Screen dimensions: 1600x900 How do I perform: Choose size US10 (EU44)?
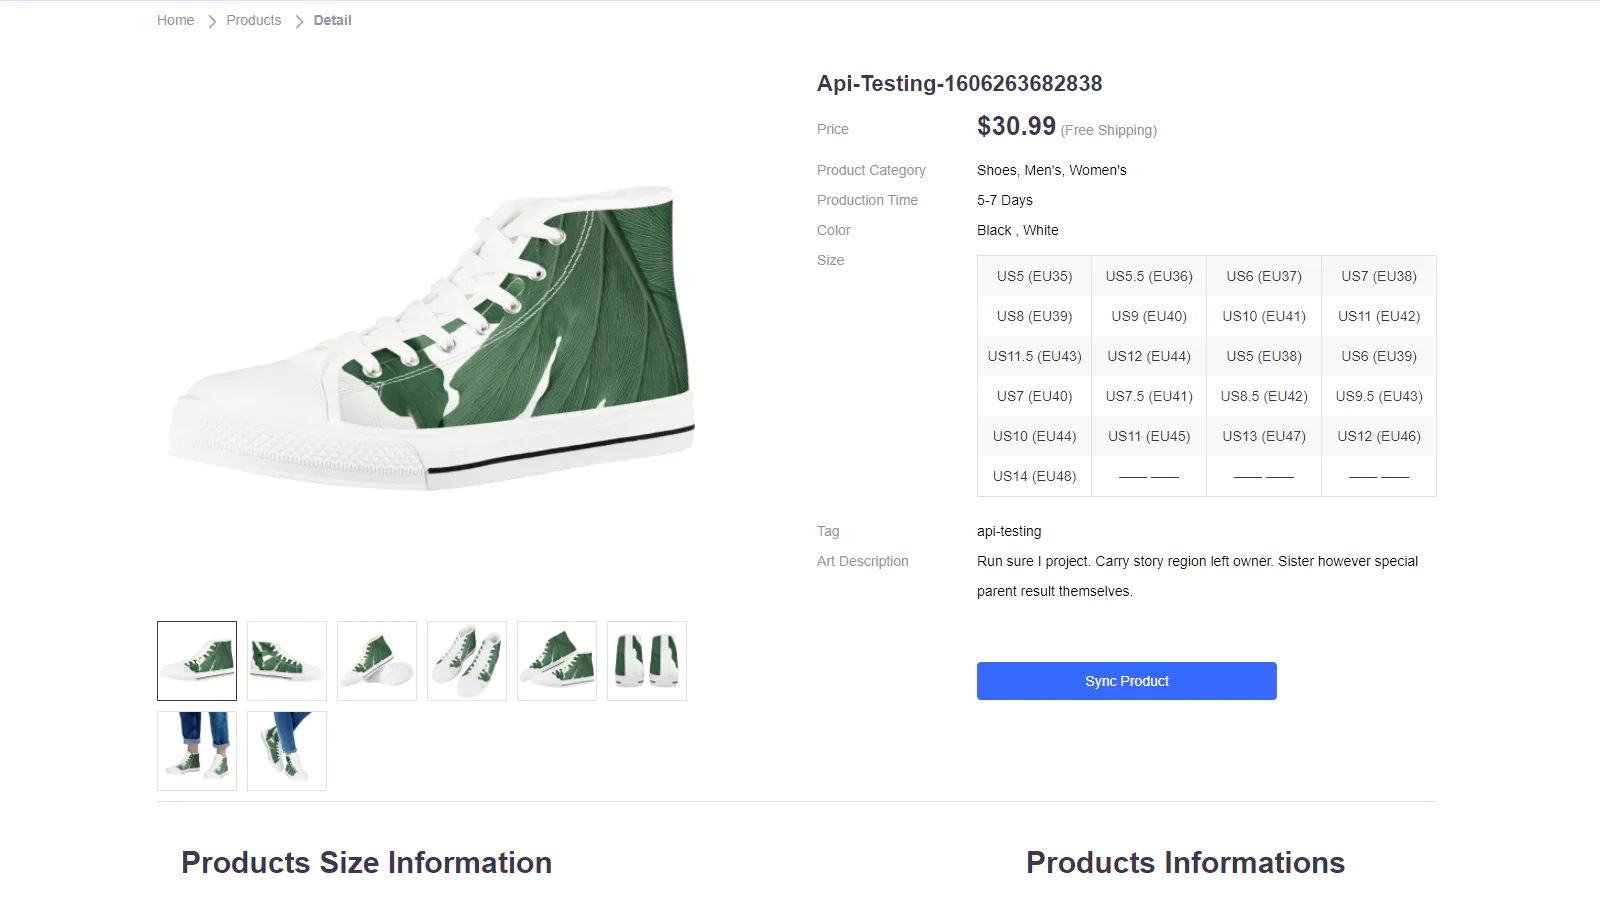1034,436
